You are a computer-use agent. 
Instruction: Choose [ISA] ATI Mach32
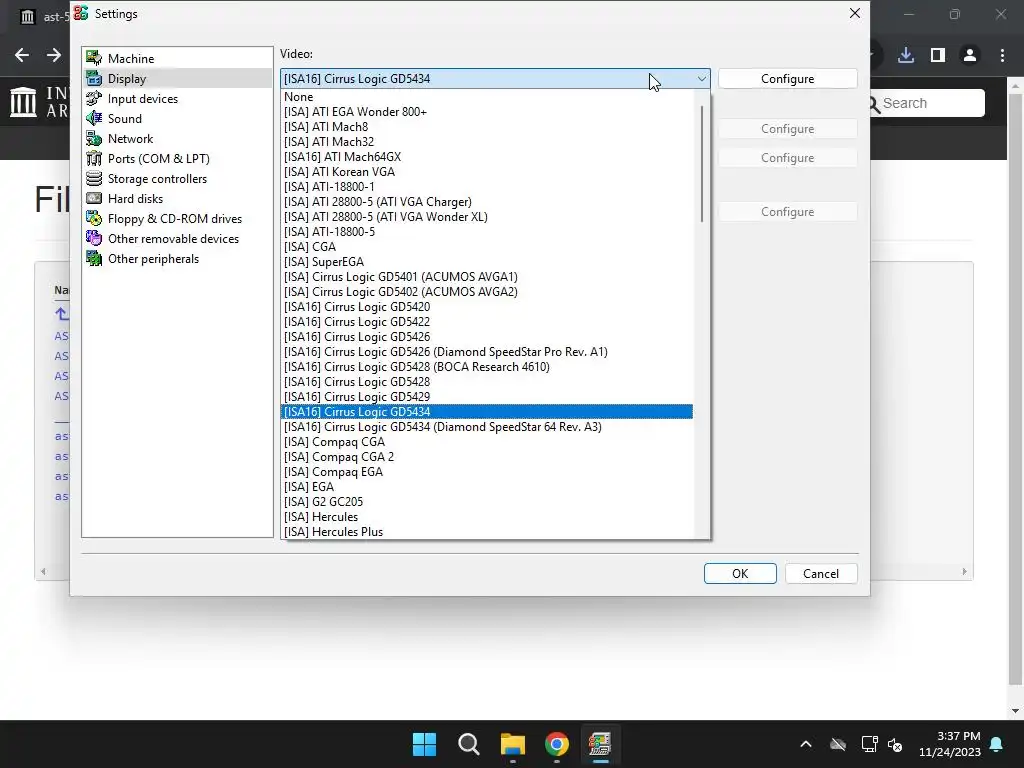point(487,142)
